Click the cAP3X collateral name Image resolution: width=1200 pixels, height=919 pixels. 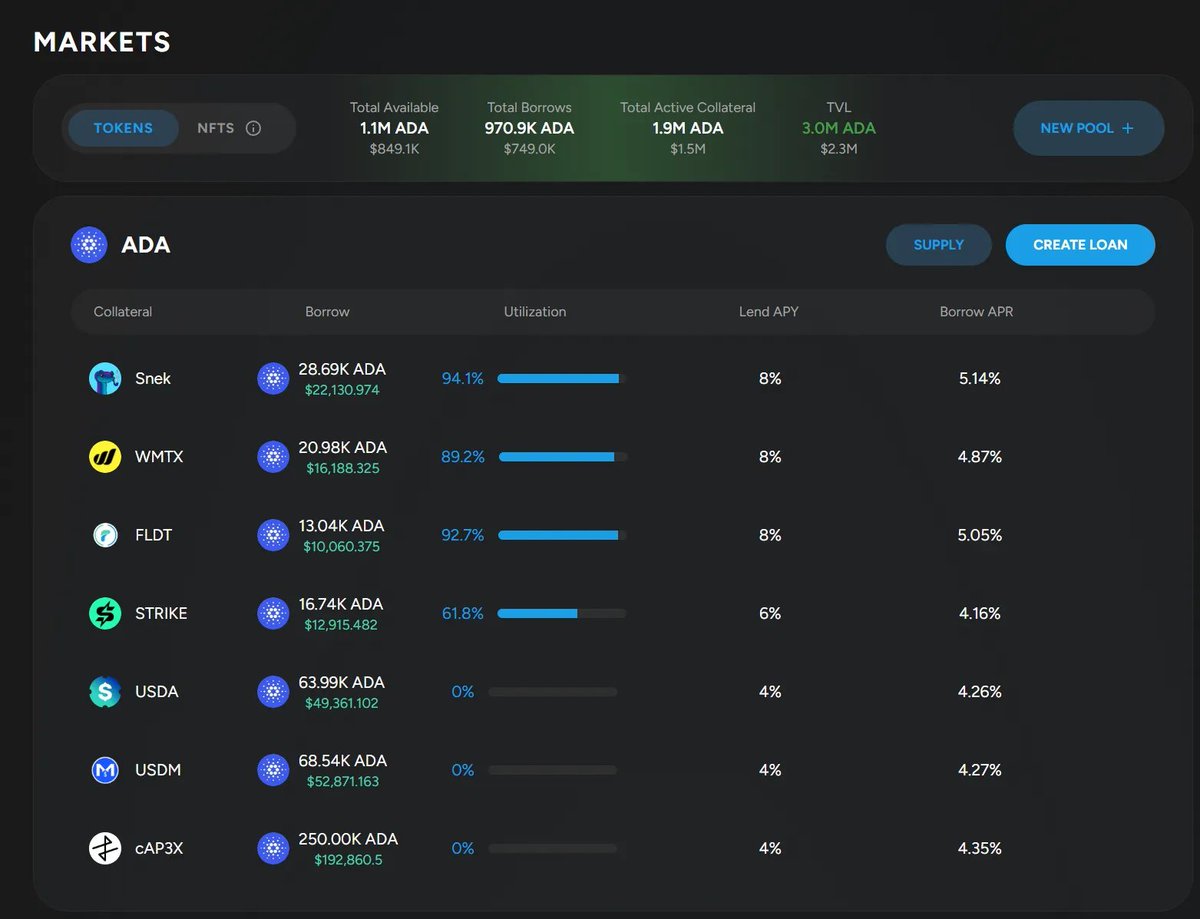click(x=159, y=848)
